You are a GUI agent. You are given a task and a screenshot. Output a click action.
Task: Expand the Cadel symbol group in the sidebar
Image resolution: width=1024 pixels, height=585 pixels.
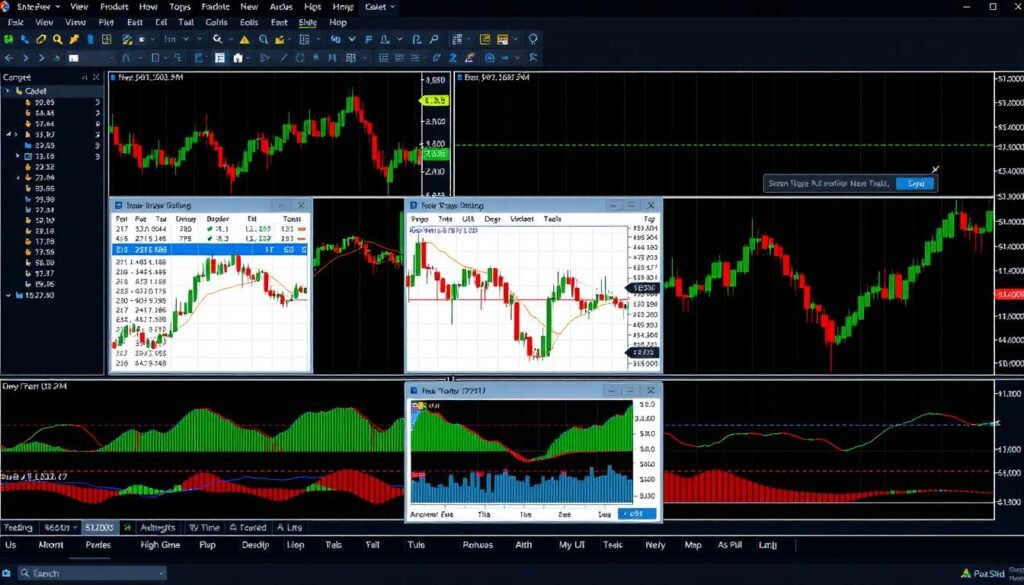coord(8,90)
